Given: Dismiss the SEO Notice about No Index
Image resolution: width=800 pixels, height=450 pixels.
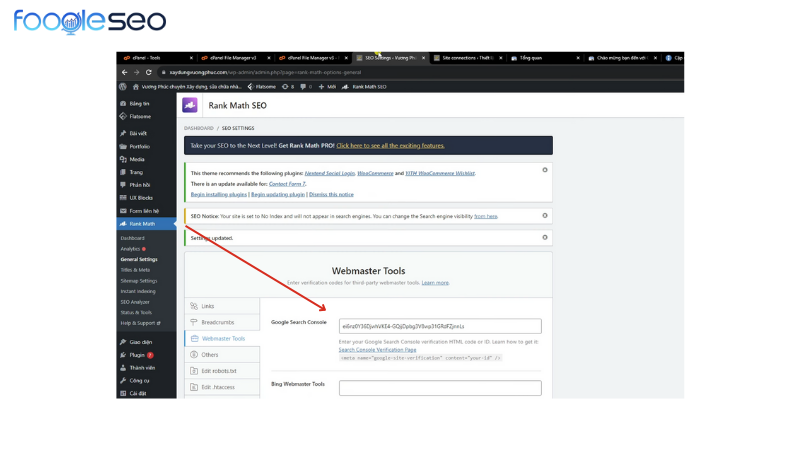Looking at the screenshot, I should pyautogui.click(x=545, y=215).
